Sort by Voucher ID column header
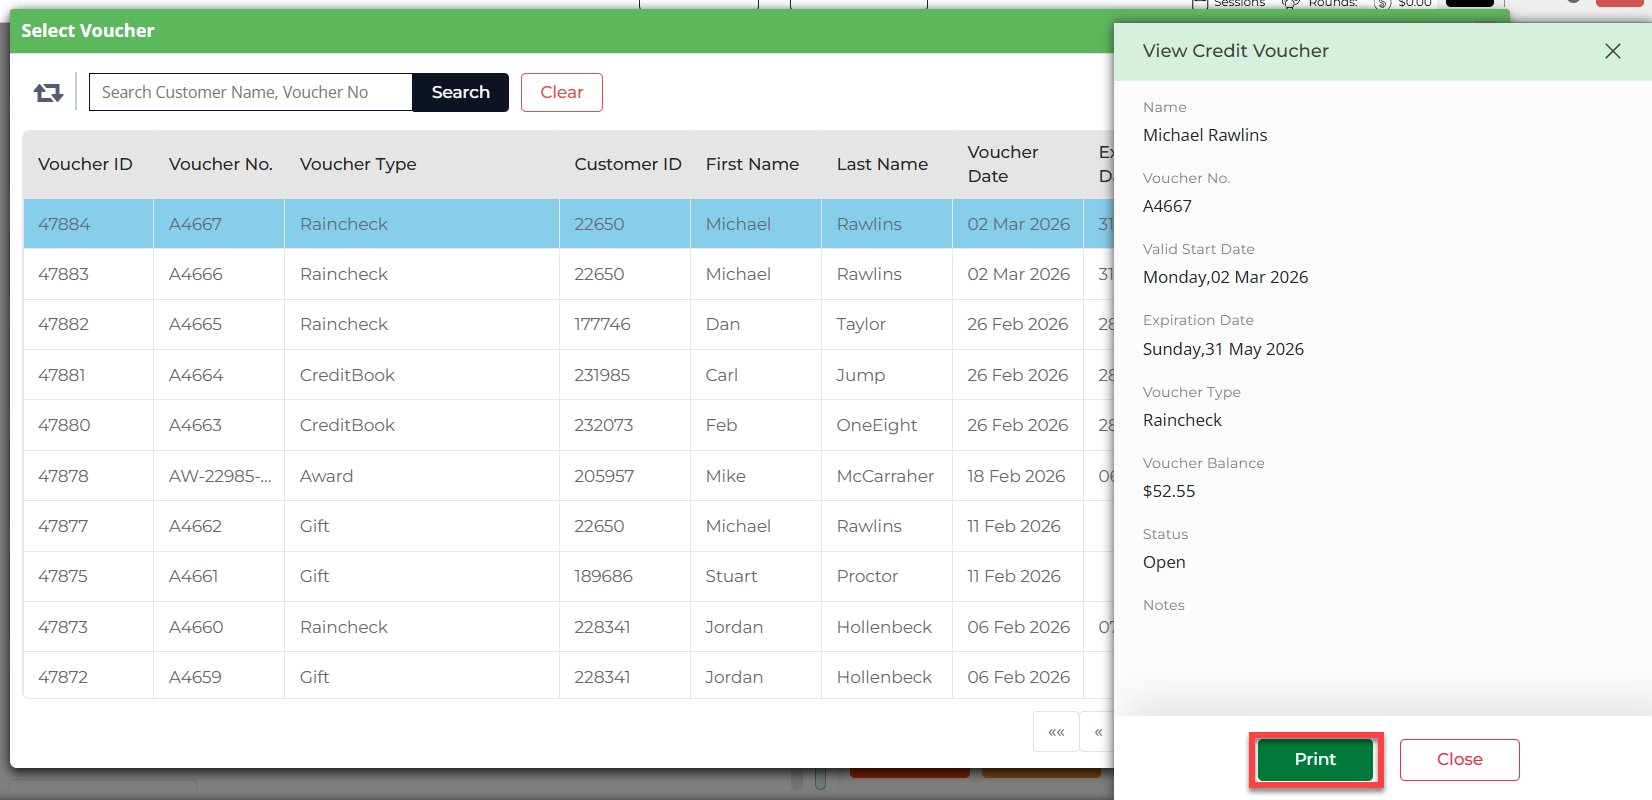The width and height of the screenshot is (1652, 800). point(85,164)
